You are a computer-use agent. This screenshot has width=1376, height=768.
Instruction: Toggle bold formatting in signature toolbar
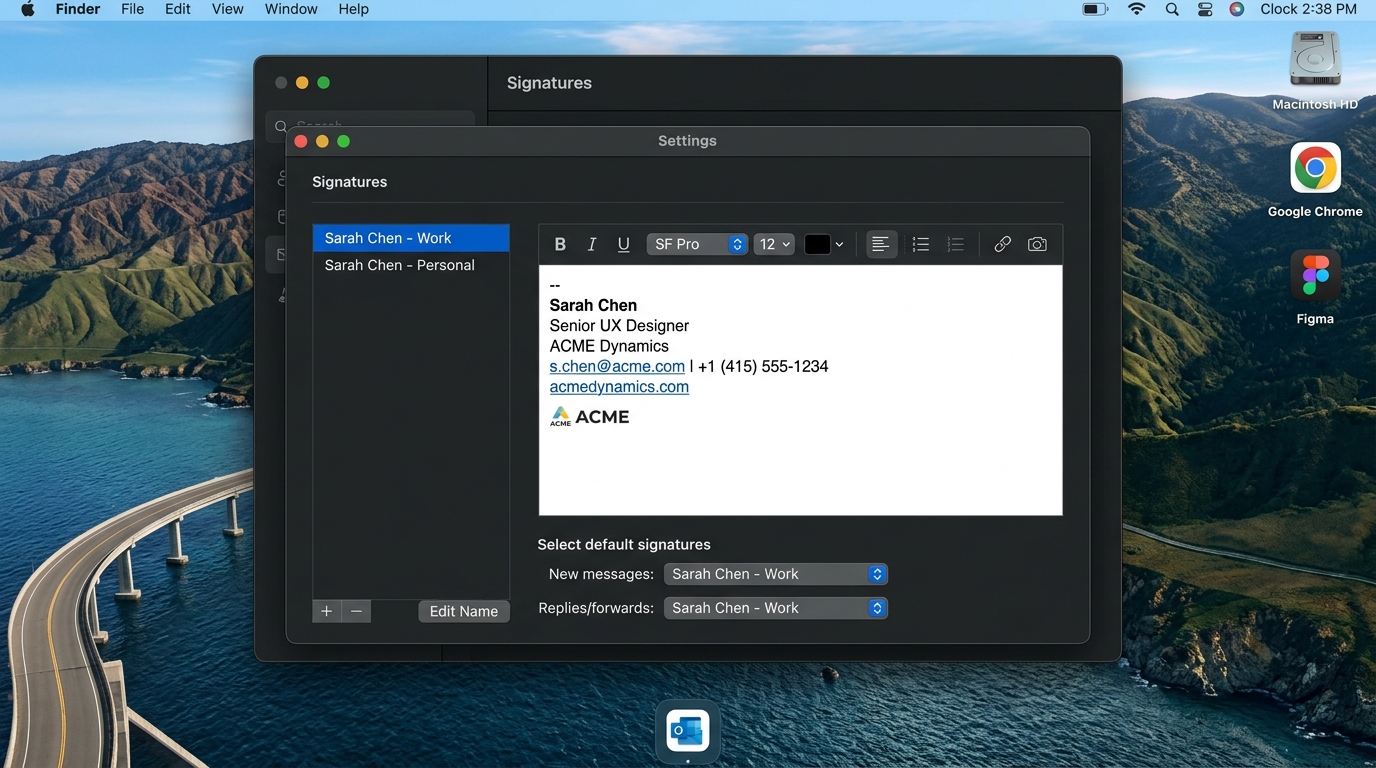point(560,244)
